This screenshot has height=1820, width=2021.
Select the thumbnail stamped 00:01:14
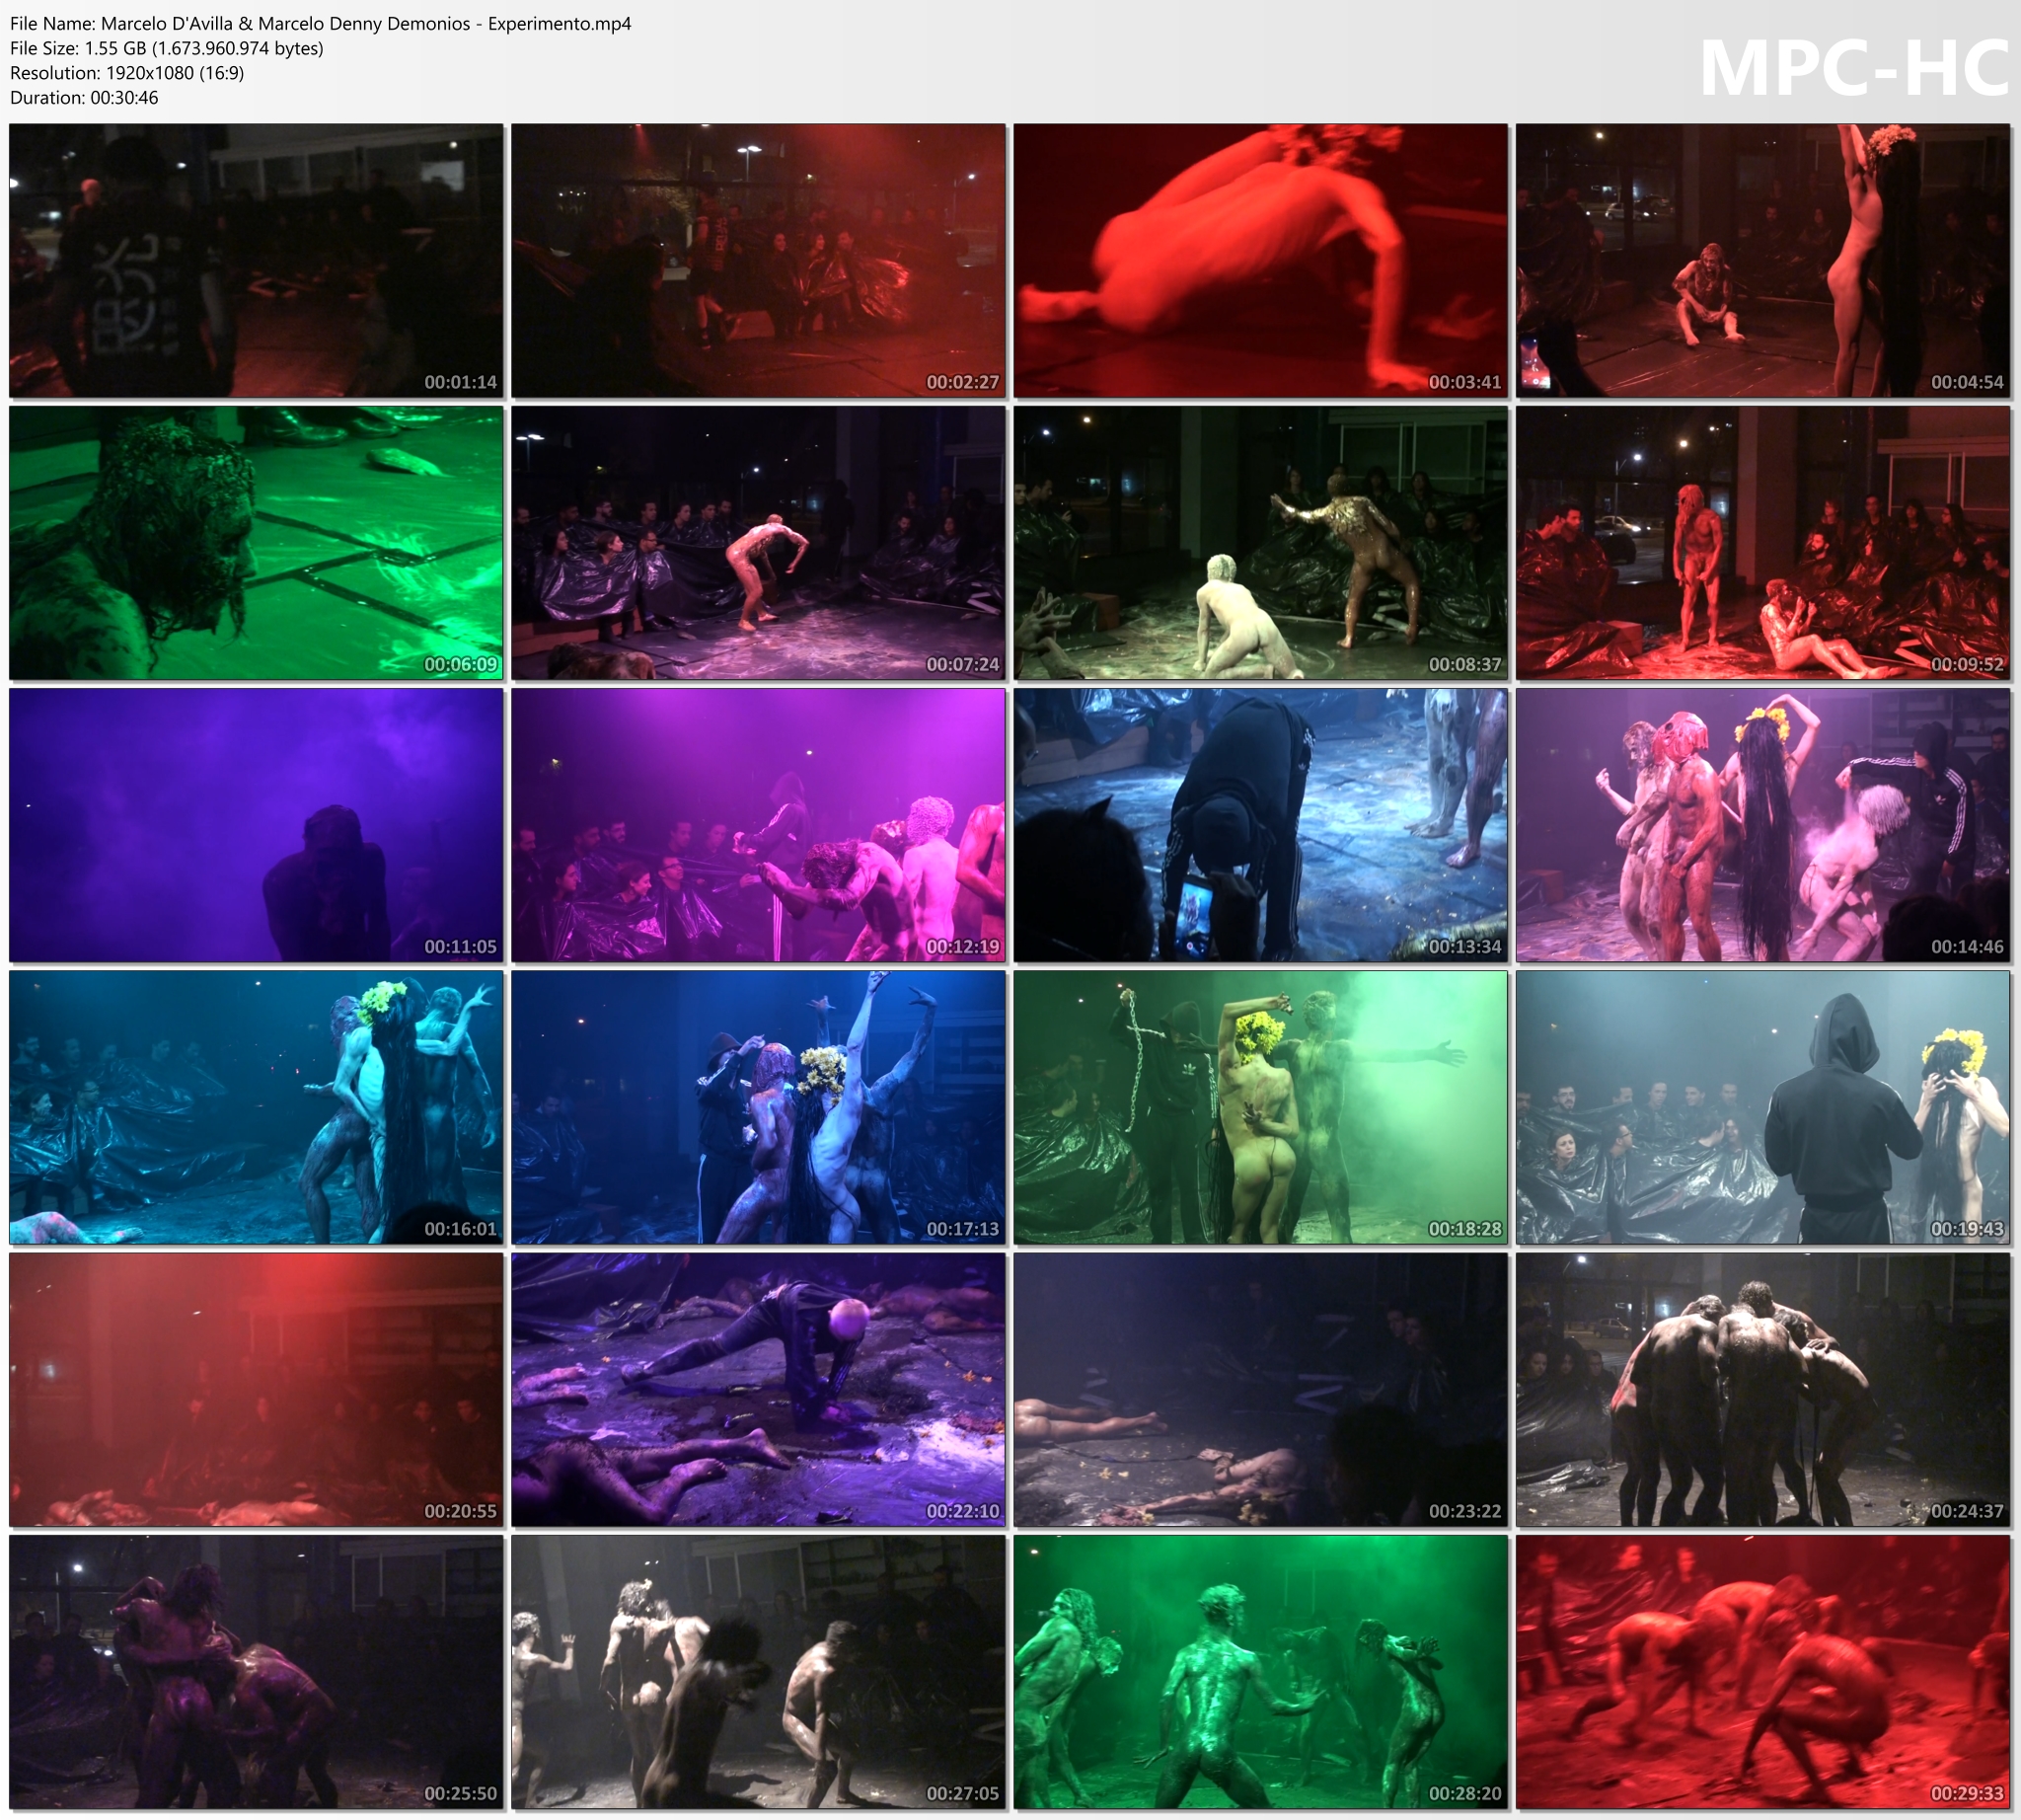coord(256,260)
